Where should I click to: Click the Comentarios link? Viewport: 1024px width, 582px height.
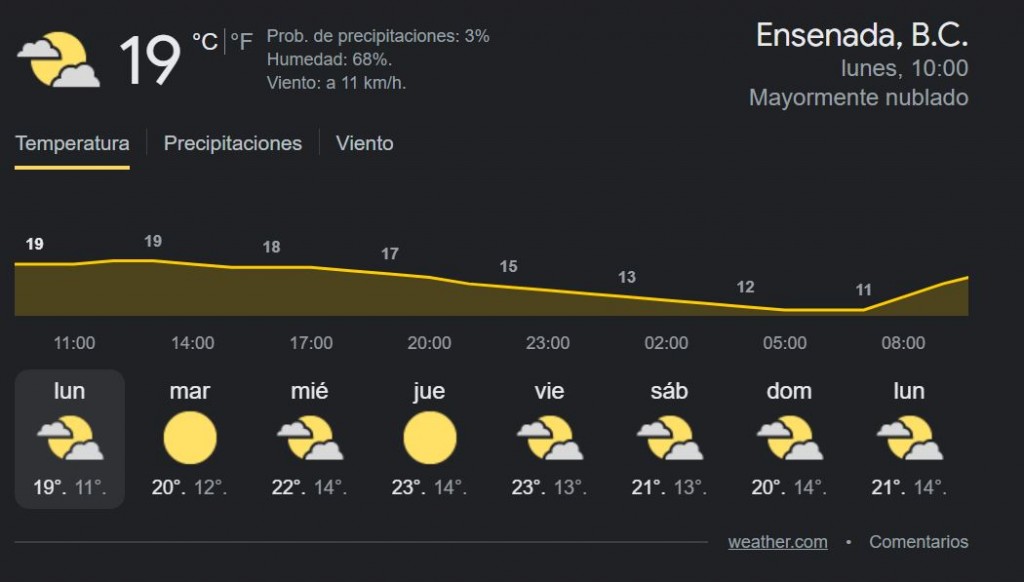pyautogui.click(x=918, y=542)
